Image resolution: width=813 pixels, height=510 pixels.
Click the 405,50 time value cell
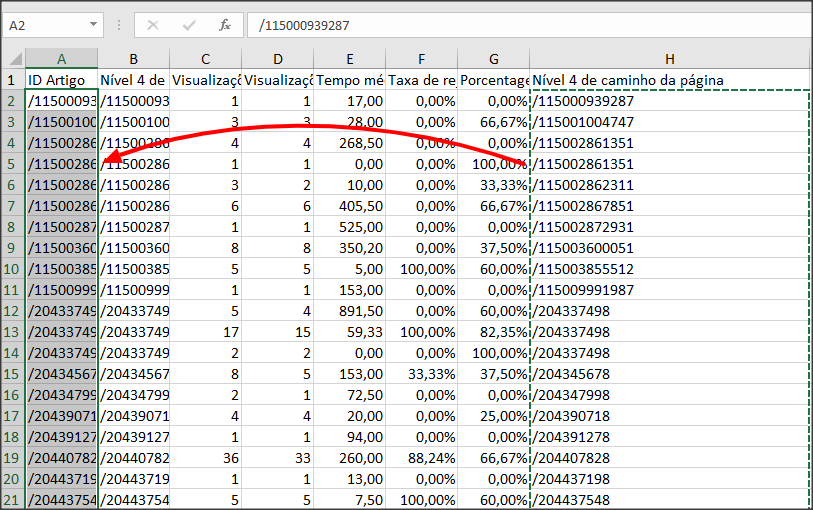349,206
